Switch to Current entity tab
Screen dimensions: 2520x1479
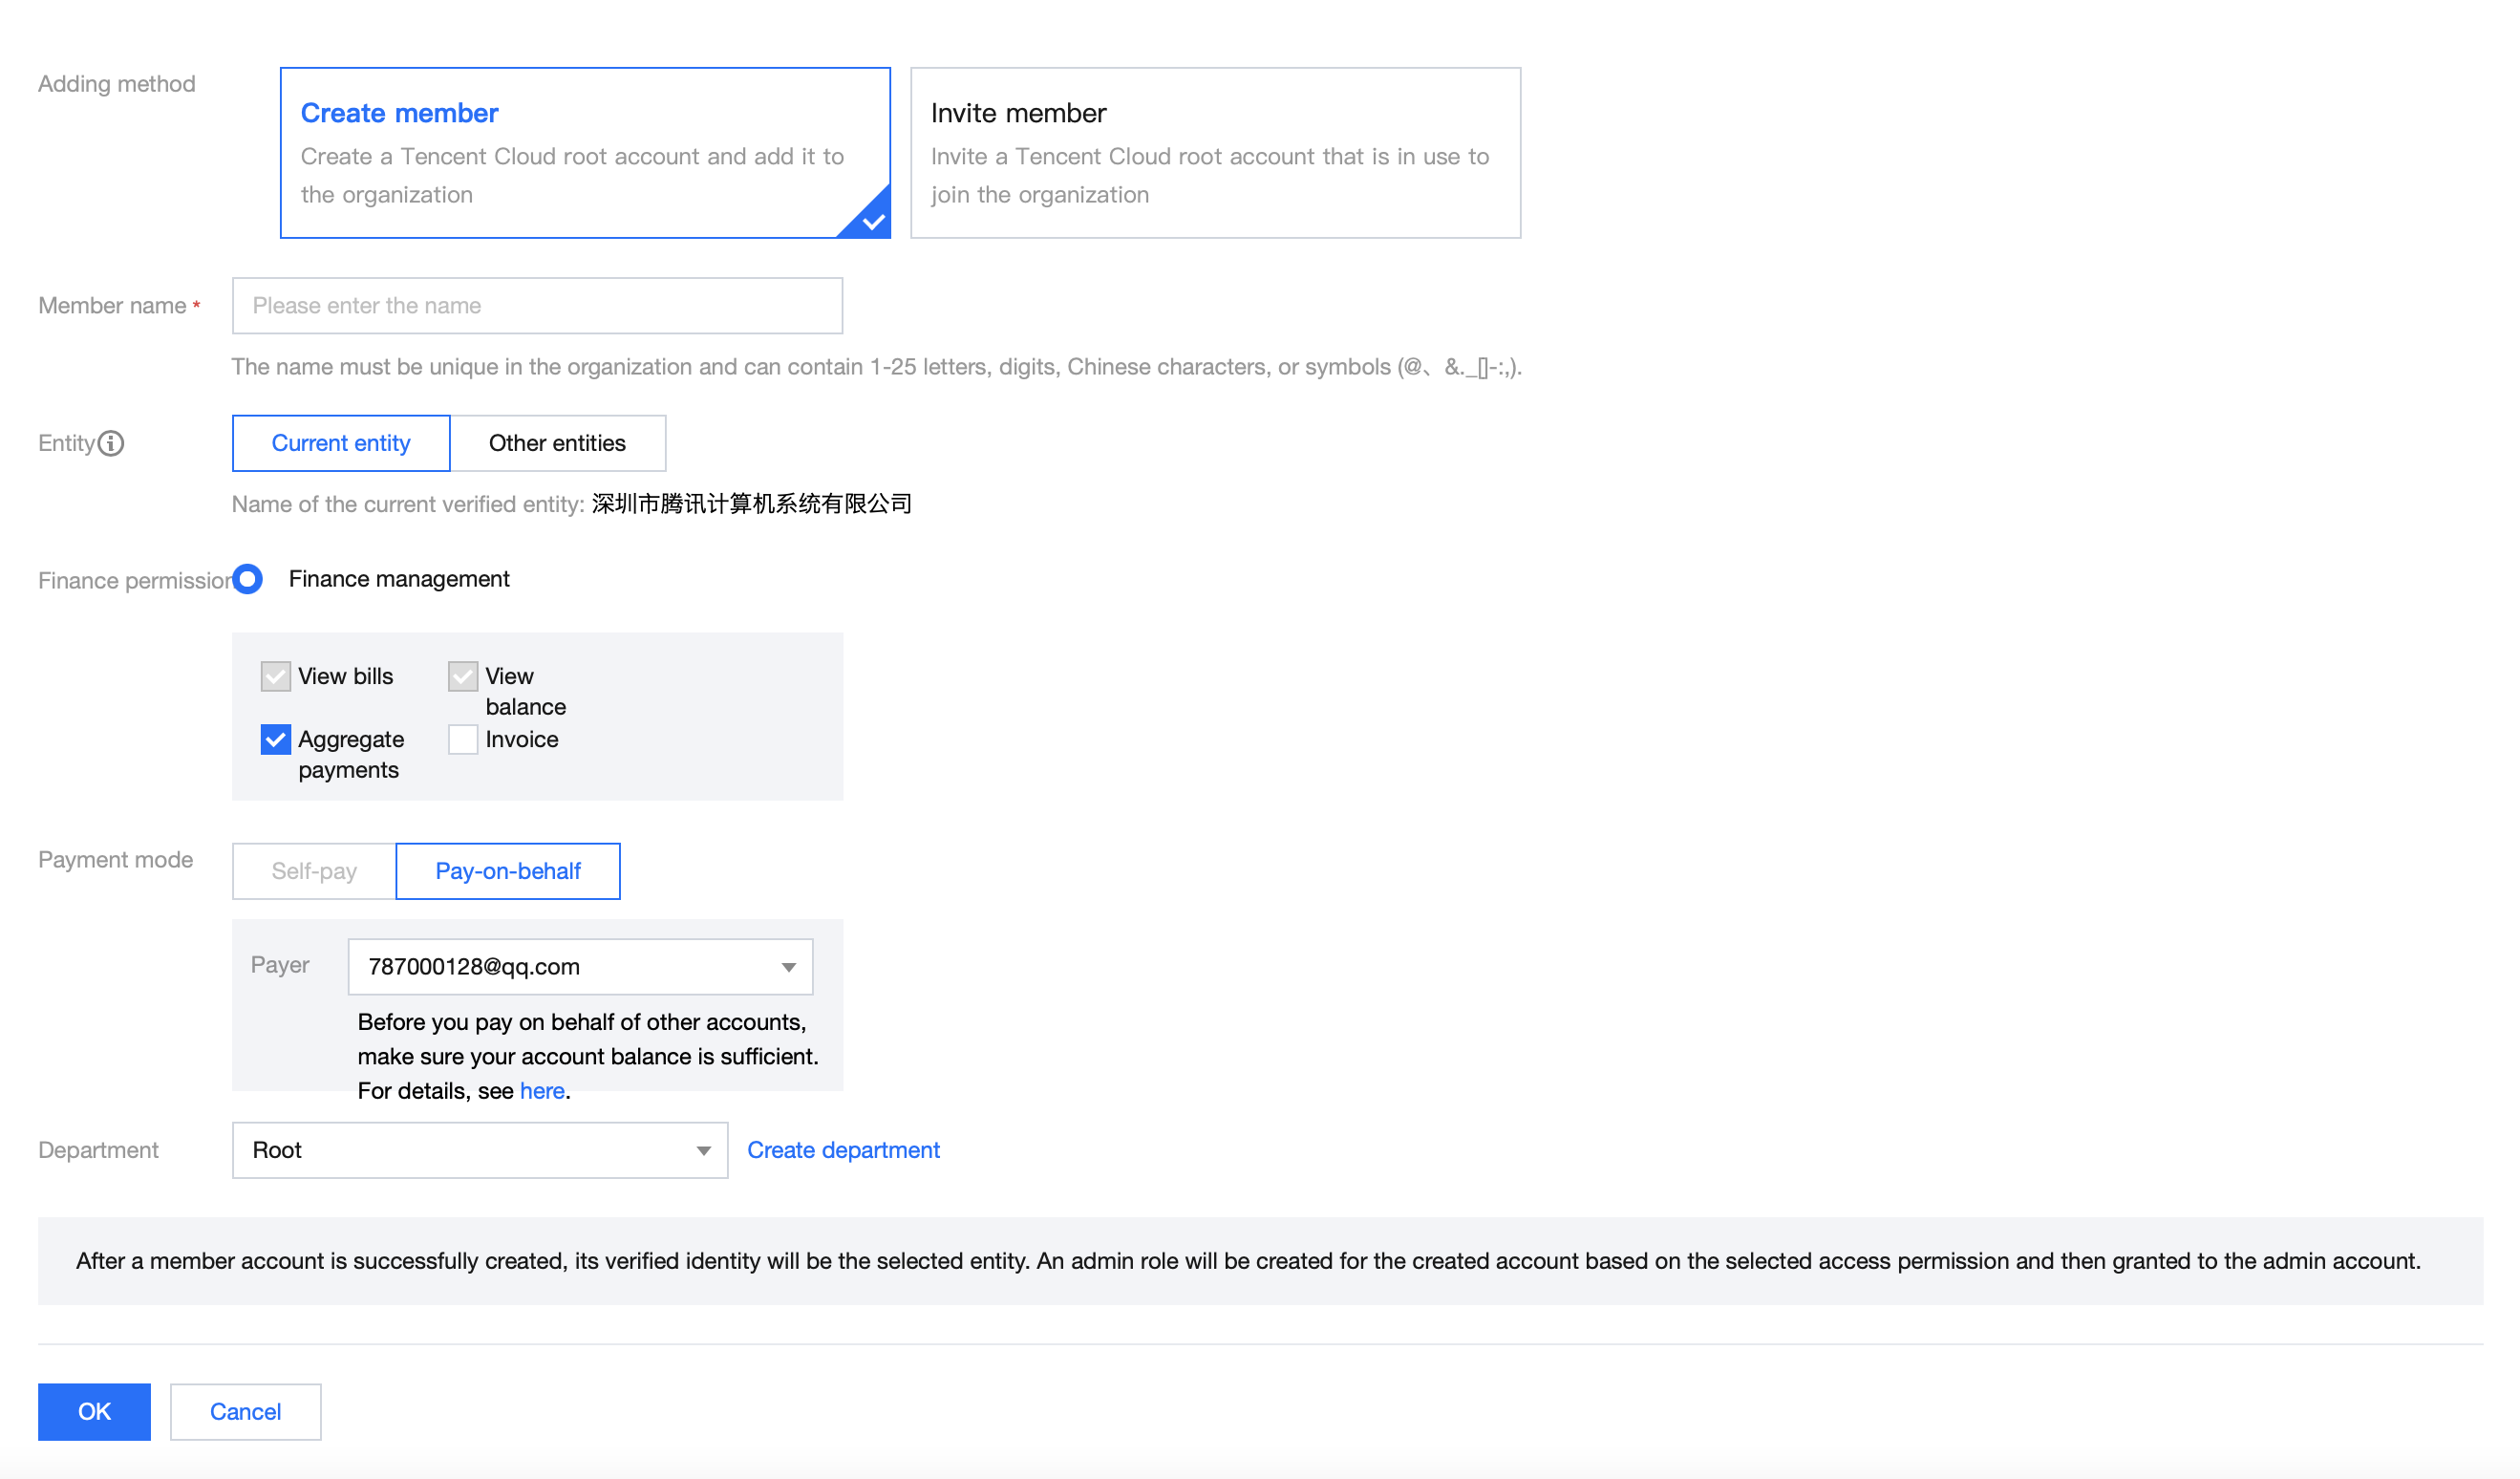[341, 443]
